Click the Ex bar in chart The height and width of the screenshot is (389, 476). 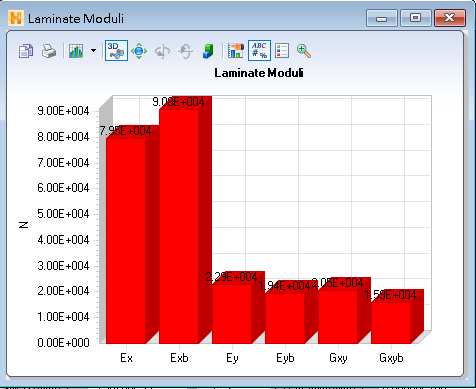[x=126, y=240]
